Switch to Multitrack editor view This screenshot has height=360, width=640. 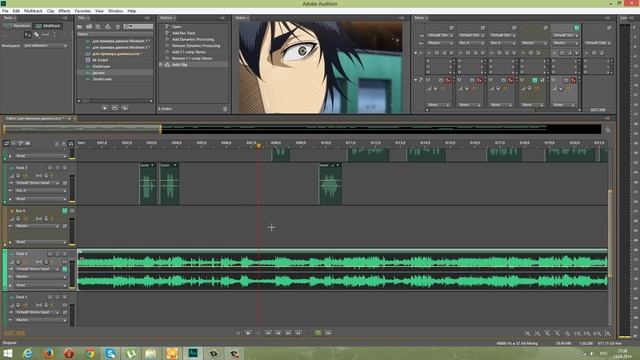[48, 26]
